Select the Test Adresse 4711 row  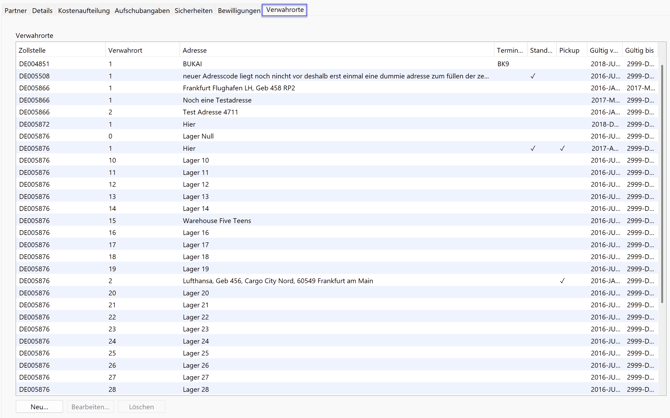point(210,112)
